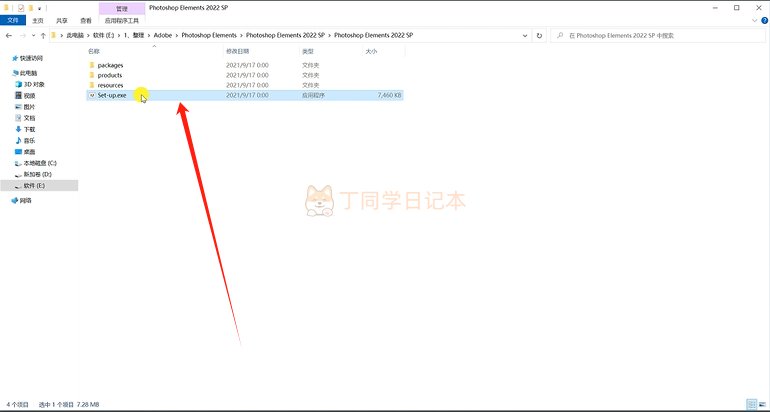Select the 管理 contextual tab
The width and height of the screenshot is (770, 412).
coord(122,8)
